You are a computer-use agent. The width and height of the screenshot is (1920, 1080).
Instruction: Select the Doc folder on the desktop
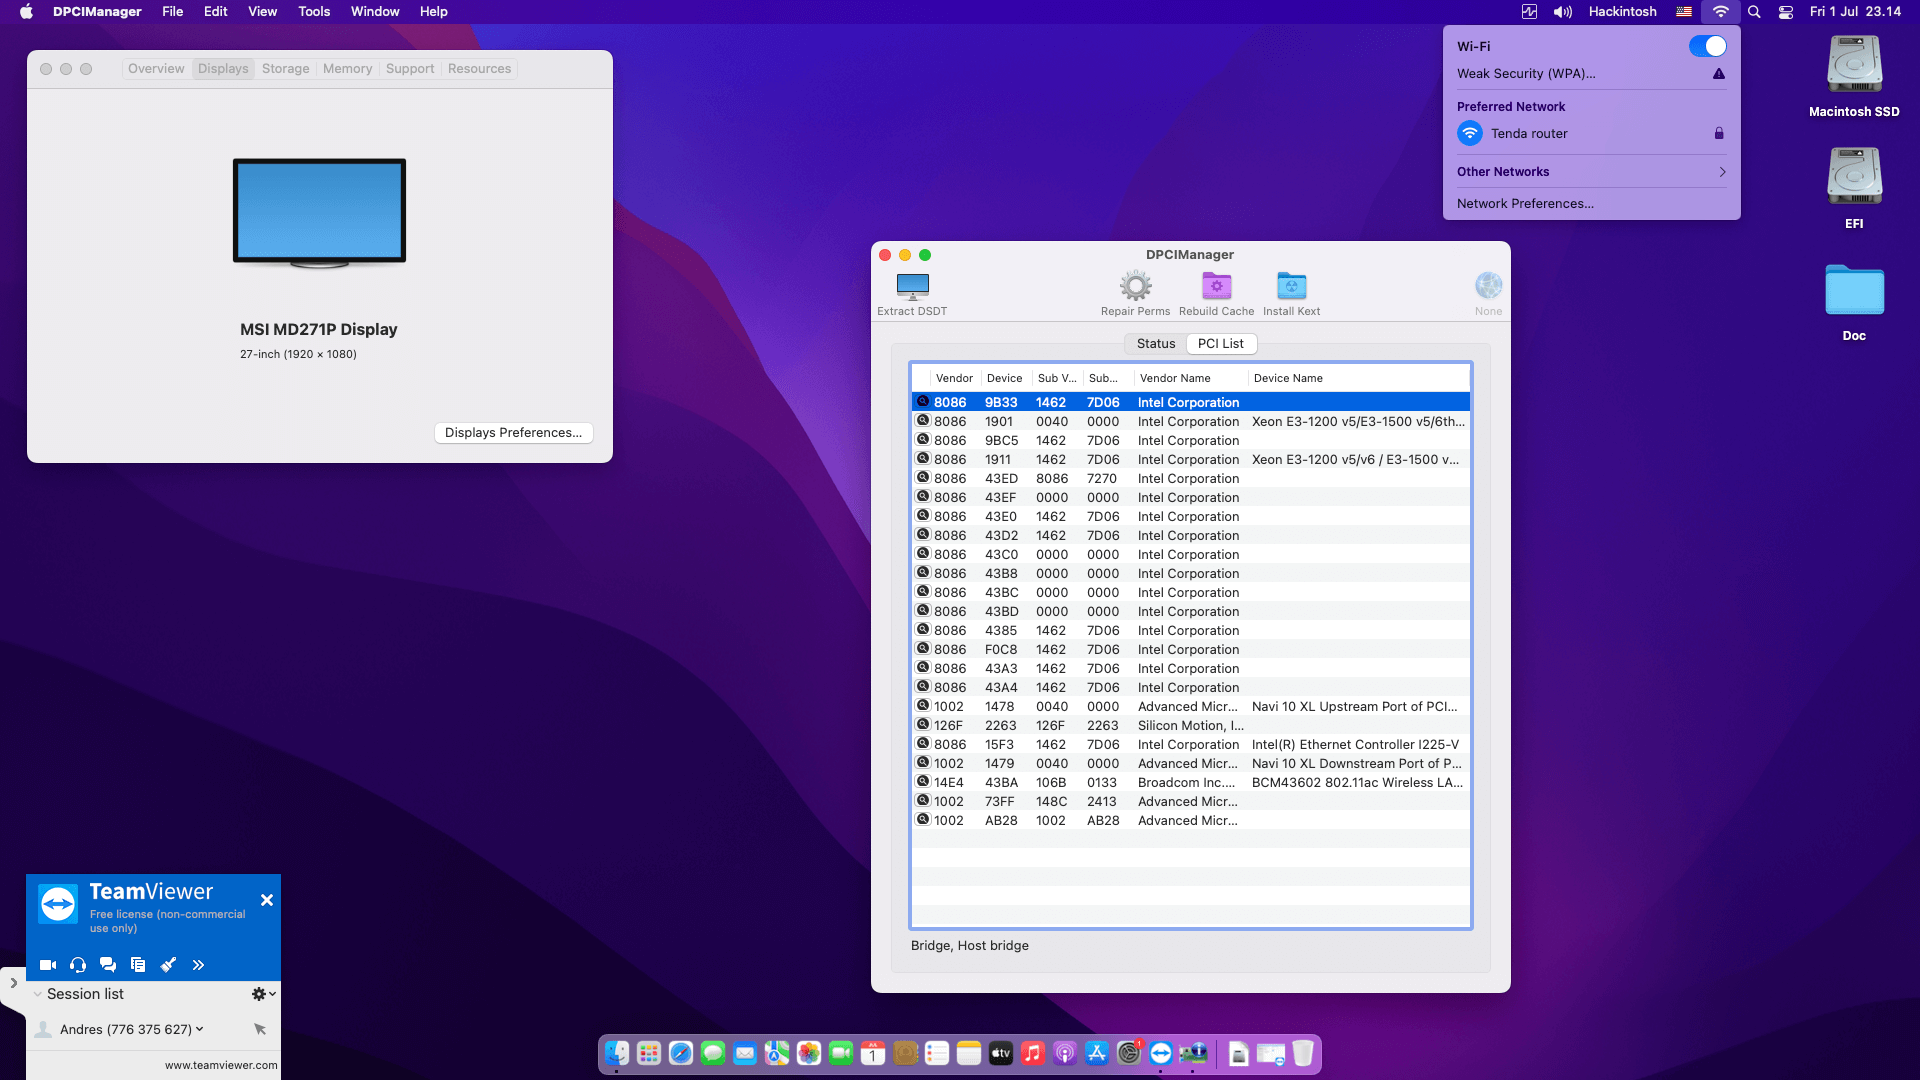(1854, 303)
